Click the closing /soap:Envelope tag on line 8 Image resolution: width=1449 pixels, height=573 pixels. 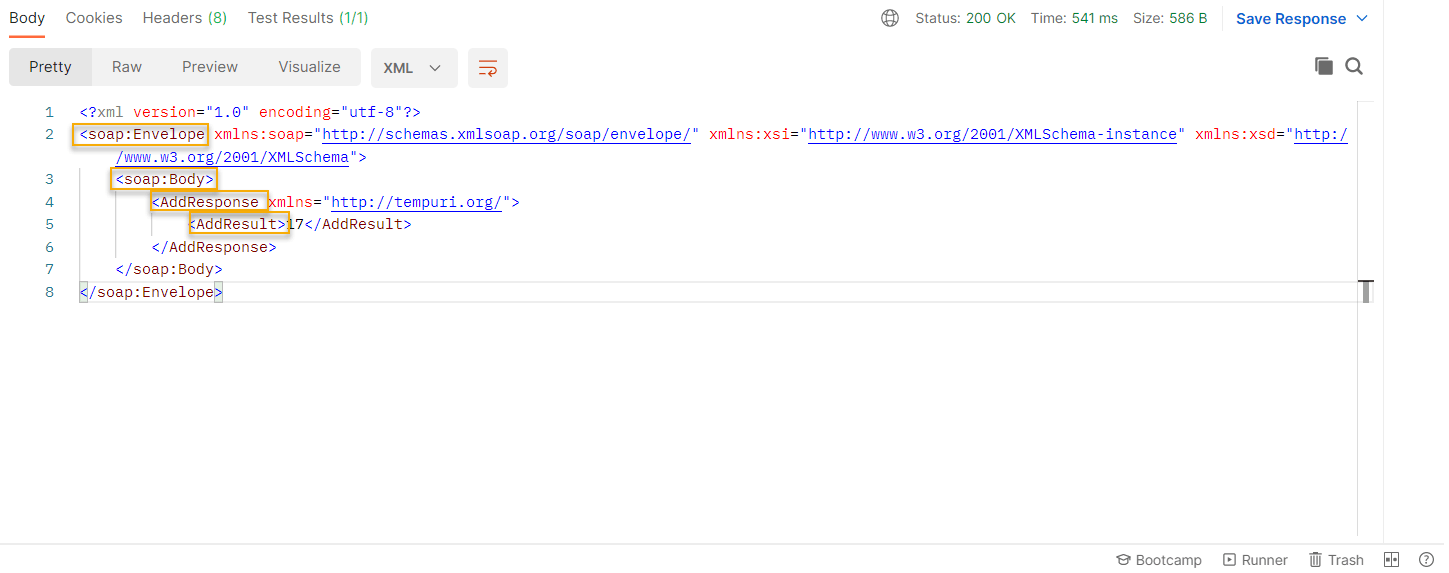pos(151,292)
